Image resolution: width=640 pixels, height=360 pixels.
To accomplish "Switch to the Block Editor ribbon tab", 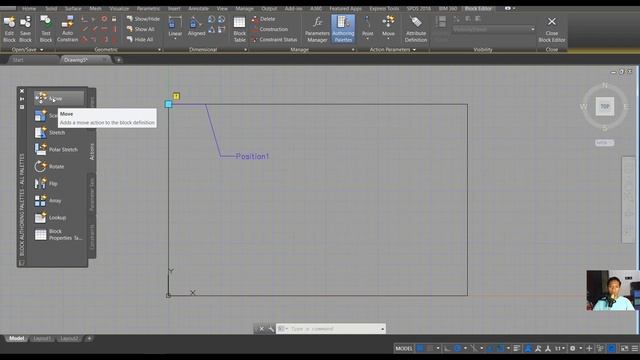I will [x=478, y=8].
